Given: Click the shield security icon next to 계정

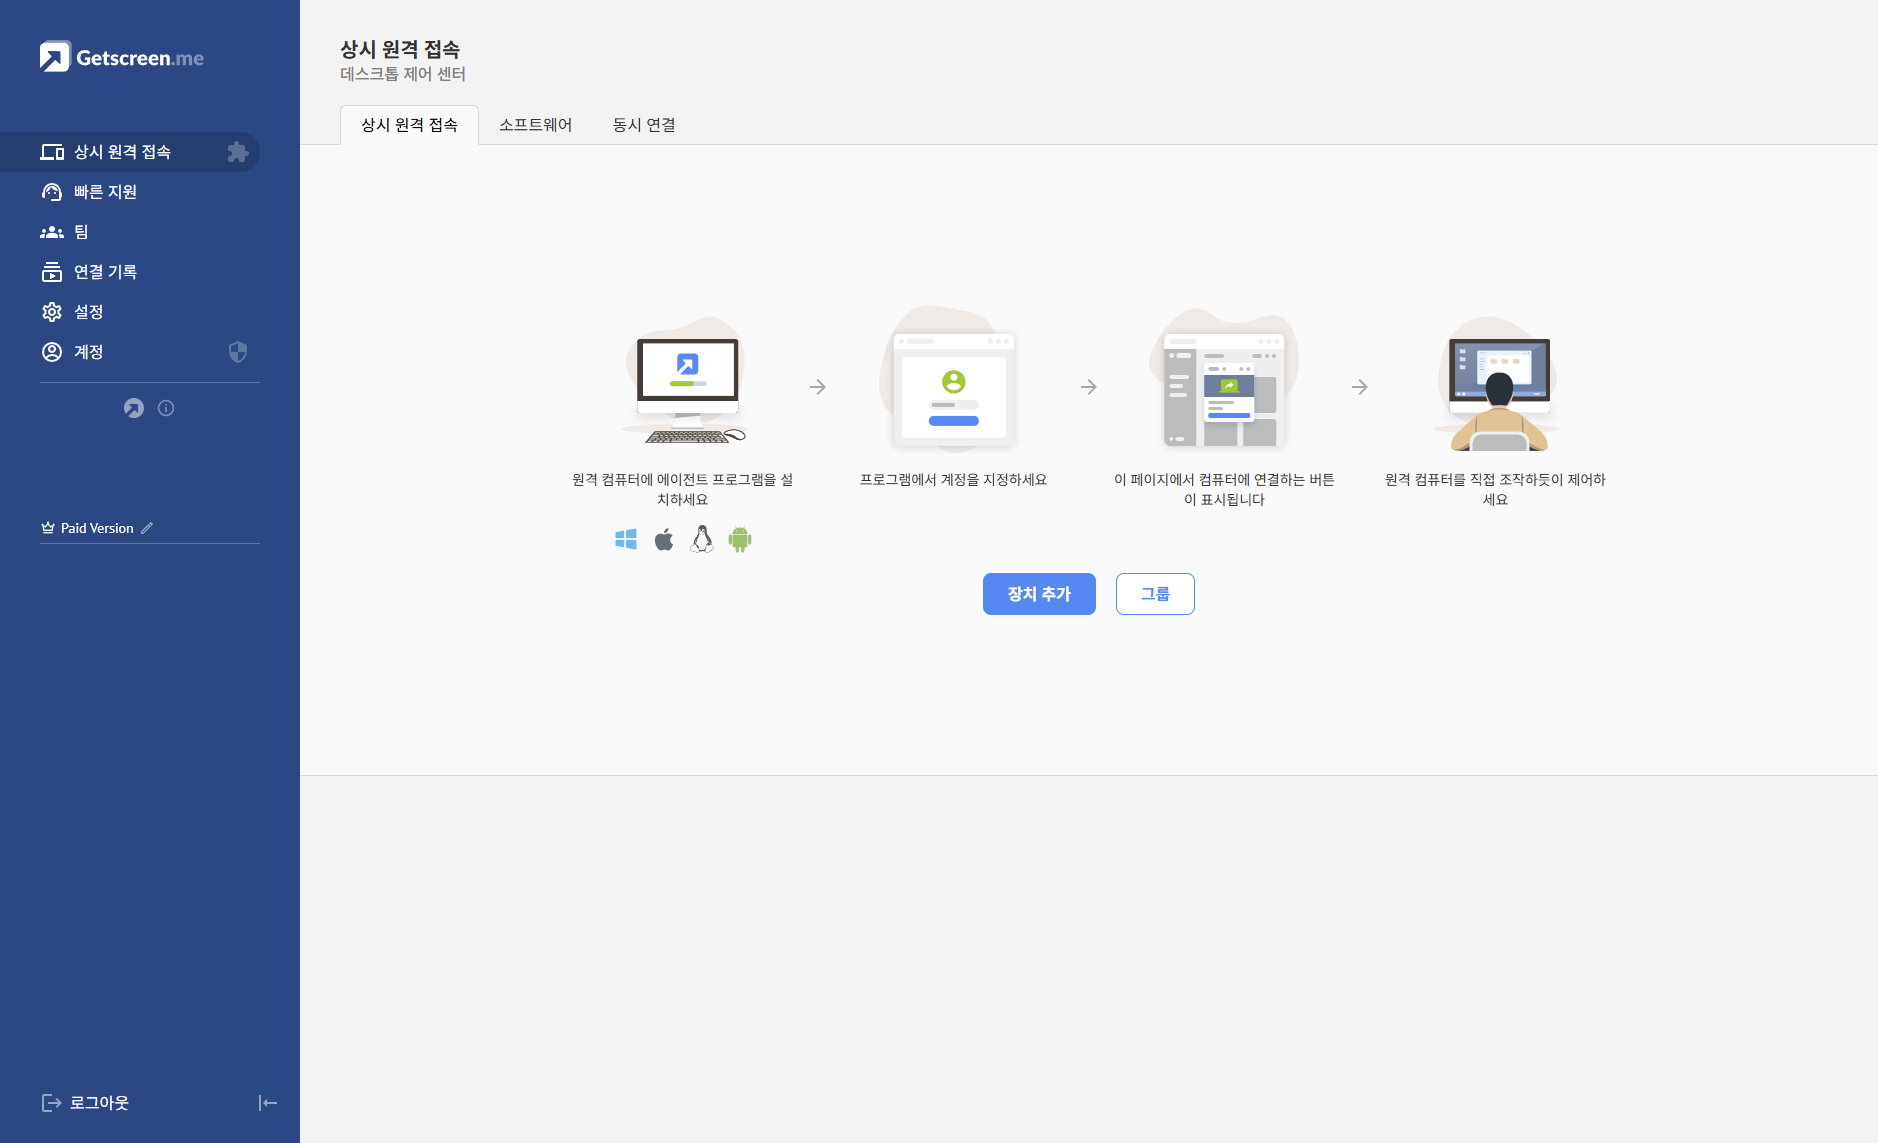Looking at the screenshot, I should tap(238, 352).
